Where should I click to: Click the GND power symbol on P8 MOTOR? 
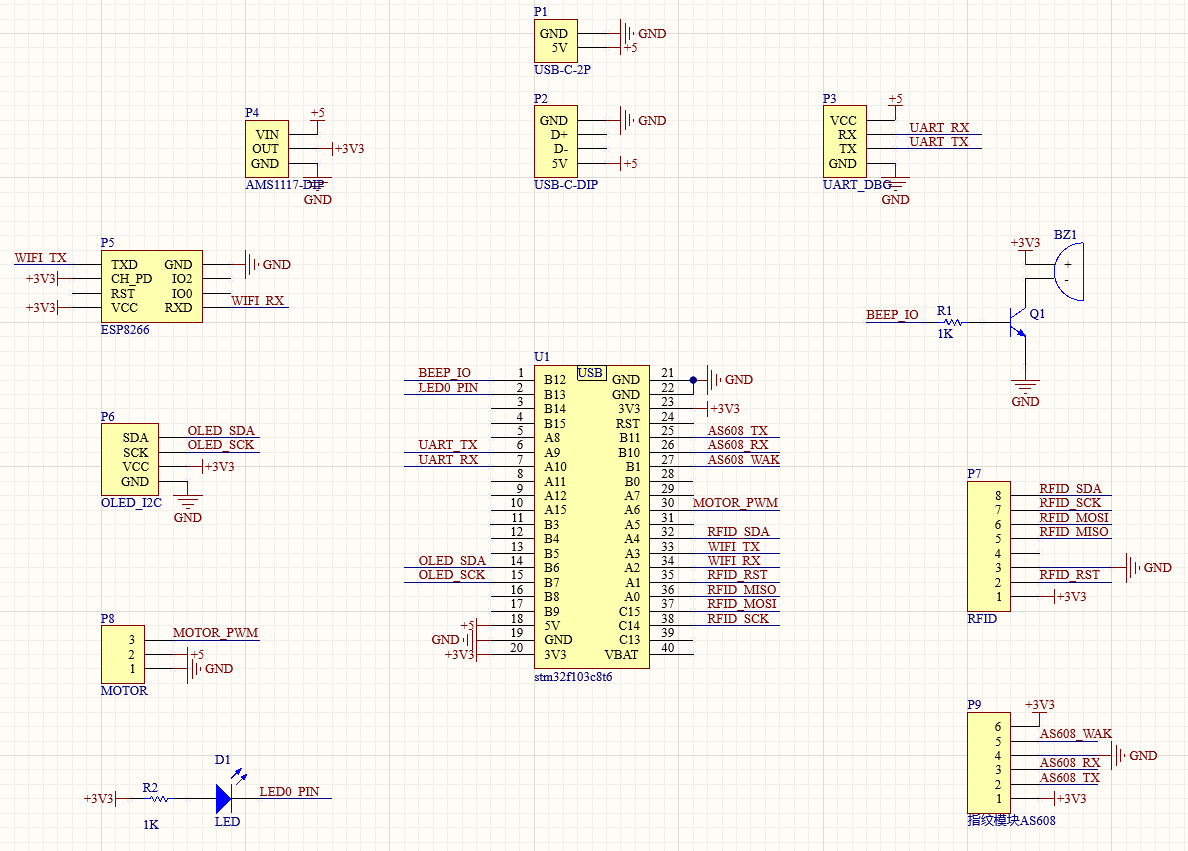209,668
